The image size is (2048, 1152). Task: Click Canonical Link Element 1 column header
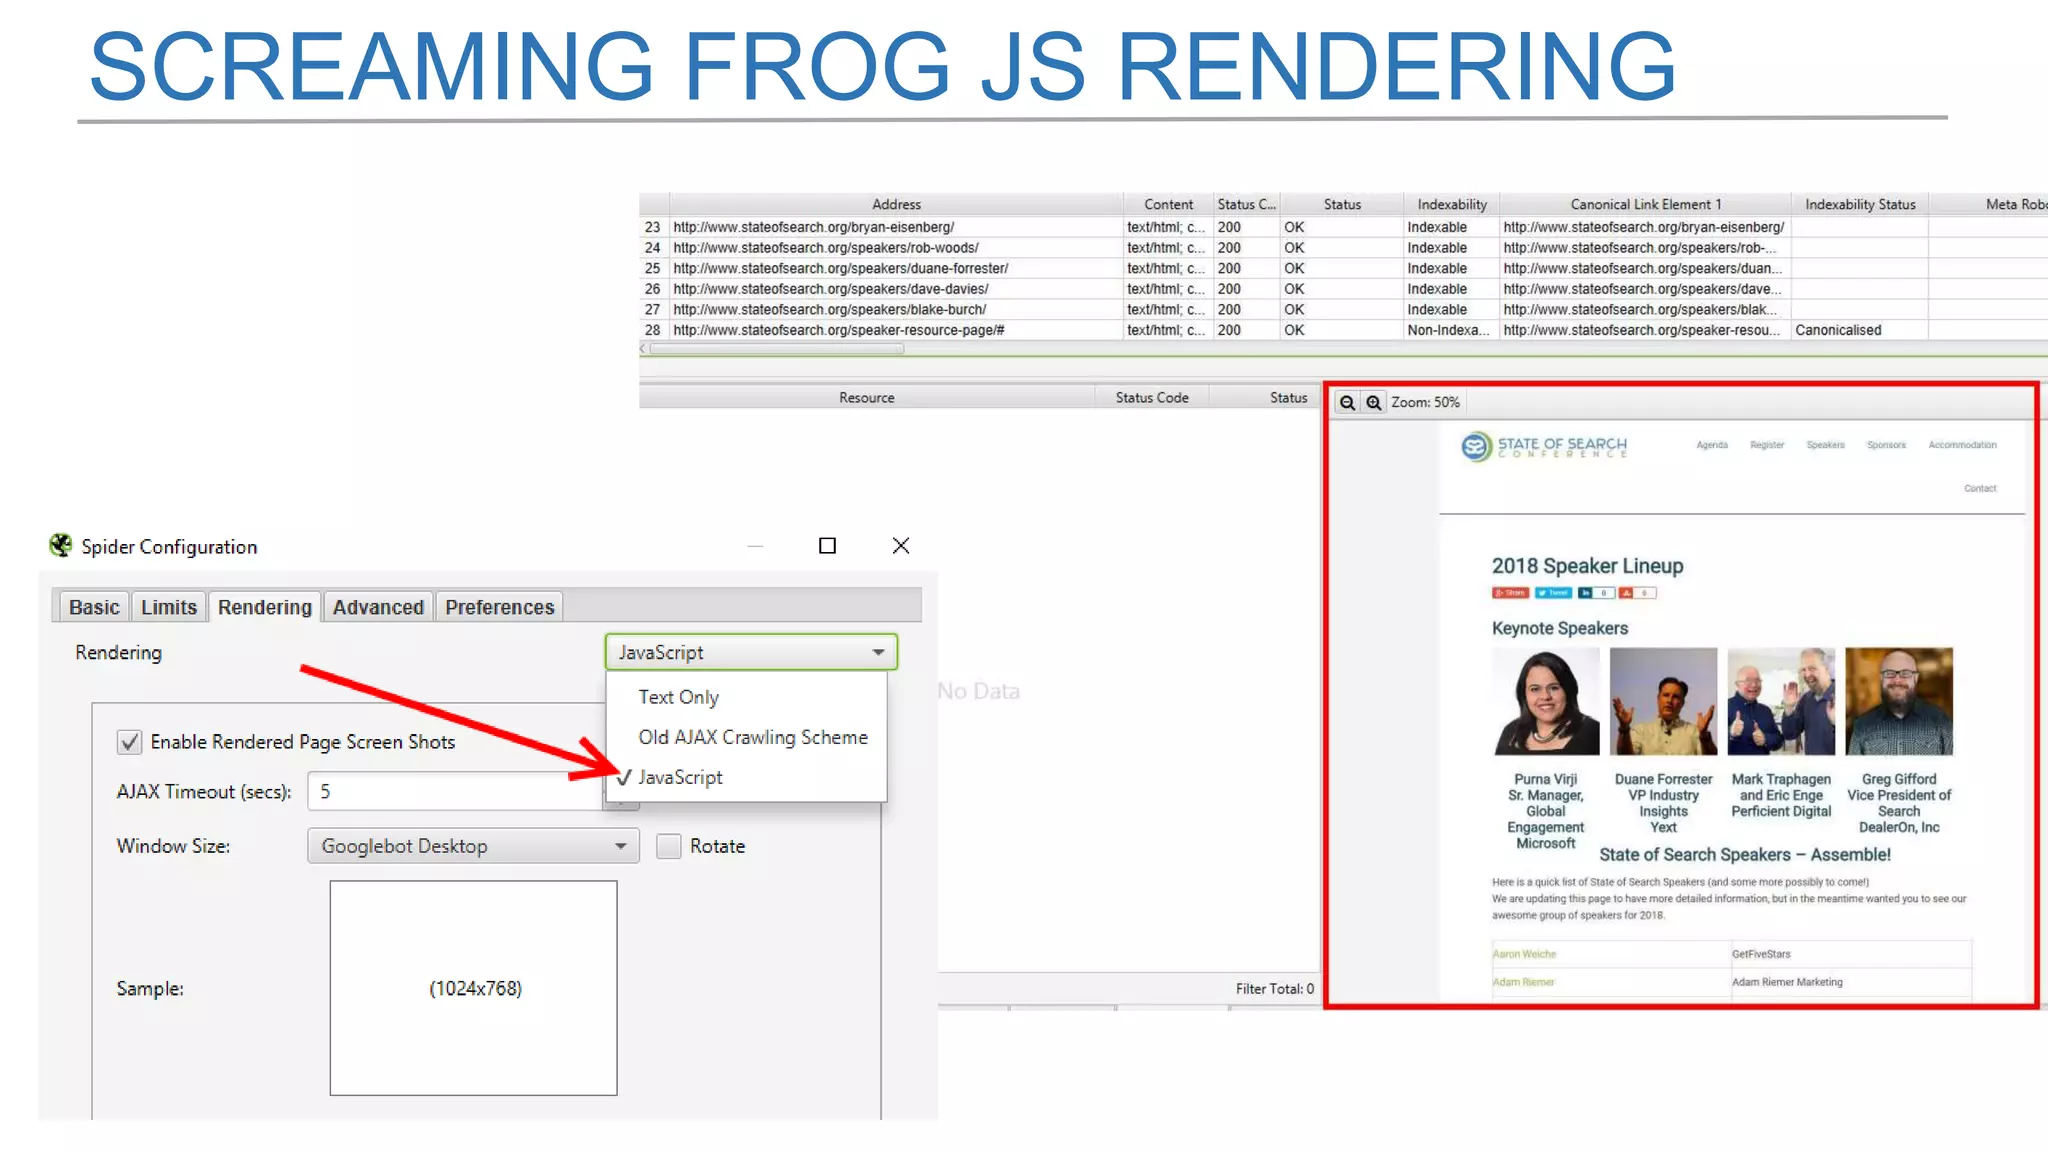coord(1646,204)
